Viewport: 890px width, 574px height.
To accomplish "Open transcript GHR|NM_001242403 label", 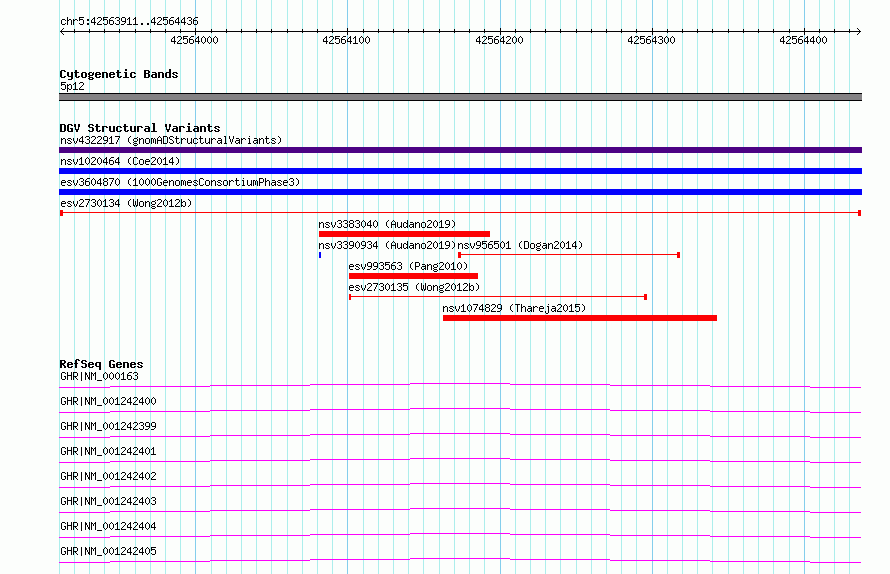I will [108, 501].
